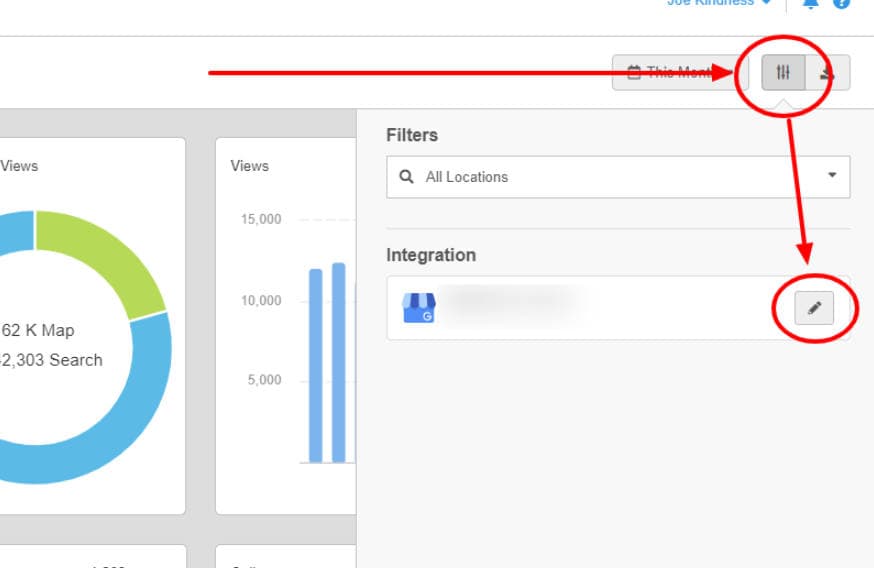
Task: Click the magnifier icon in Filters box
Action: [x=407, y=177]
